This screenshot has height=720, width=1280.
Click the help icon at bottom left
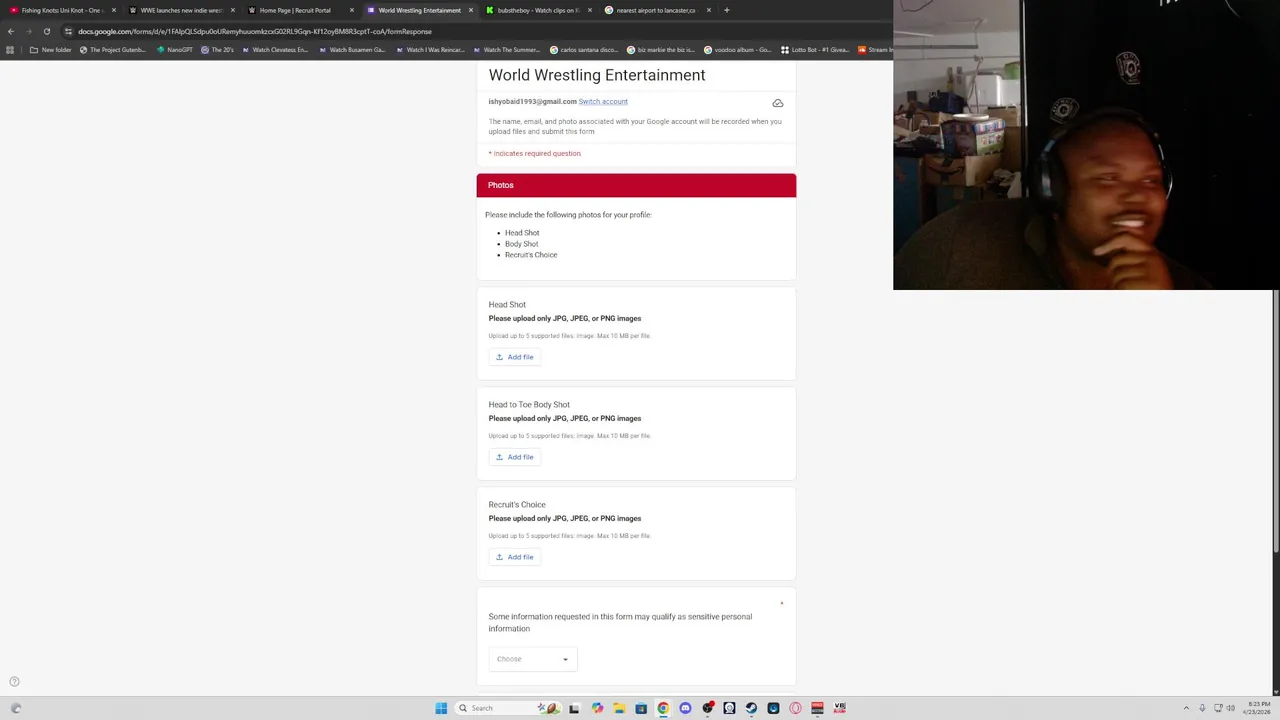pyautogui.click(x=14, y=682)
